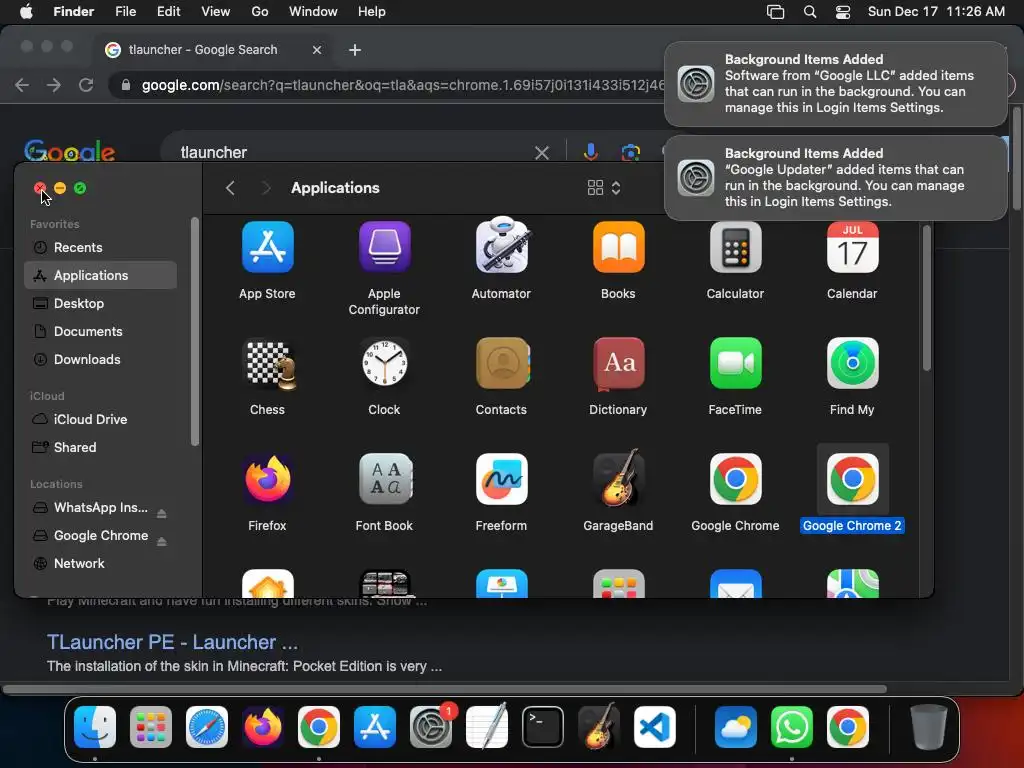Click the Google logo in Chrome
Image resolution: width=1024 pixels, height=768 pixels.
tap(69, 152)
